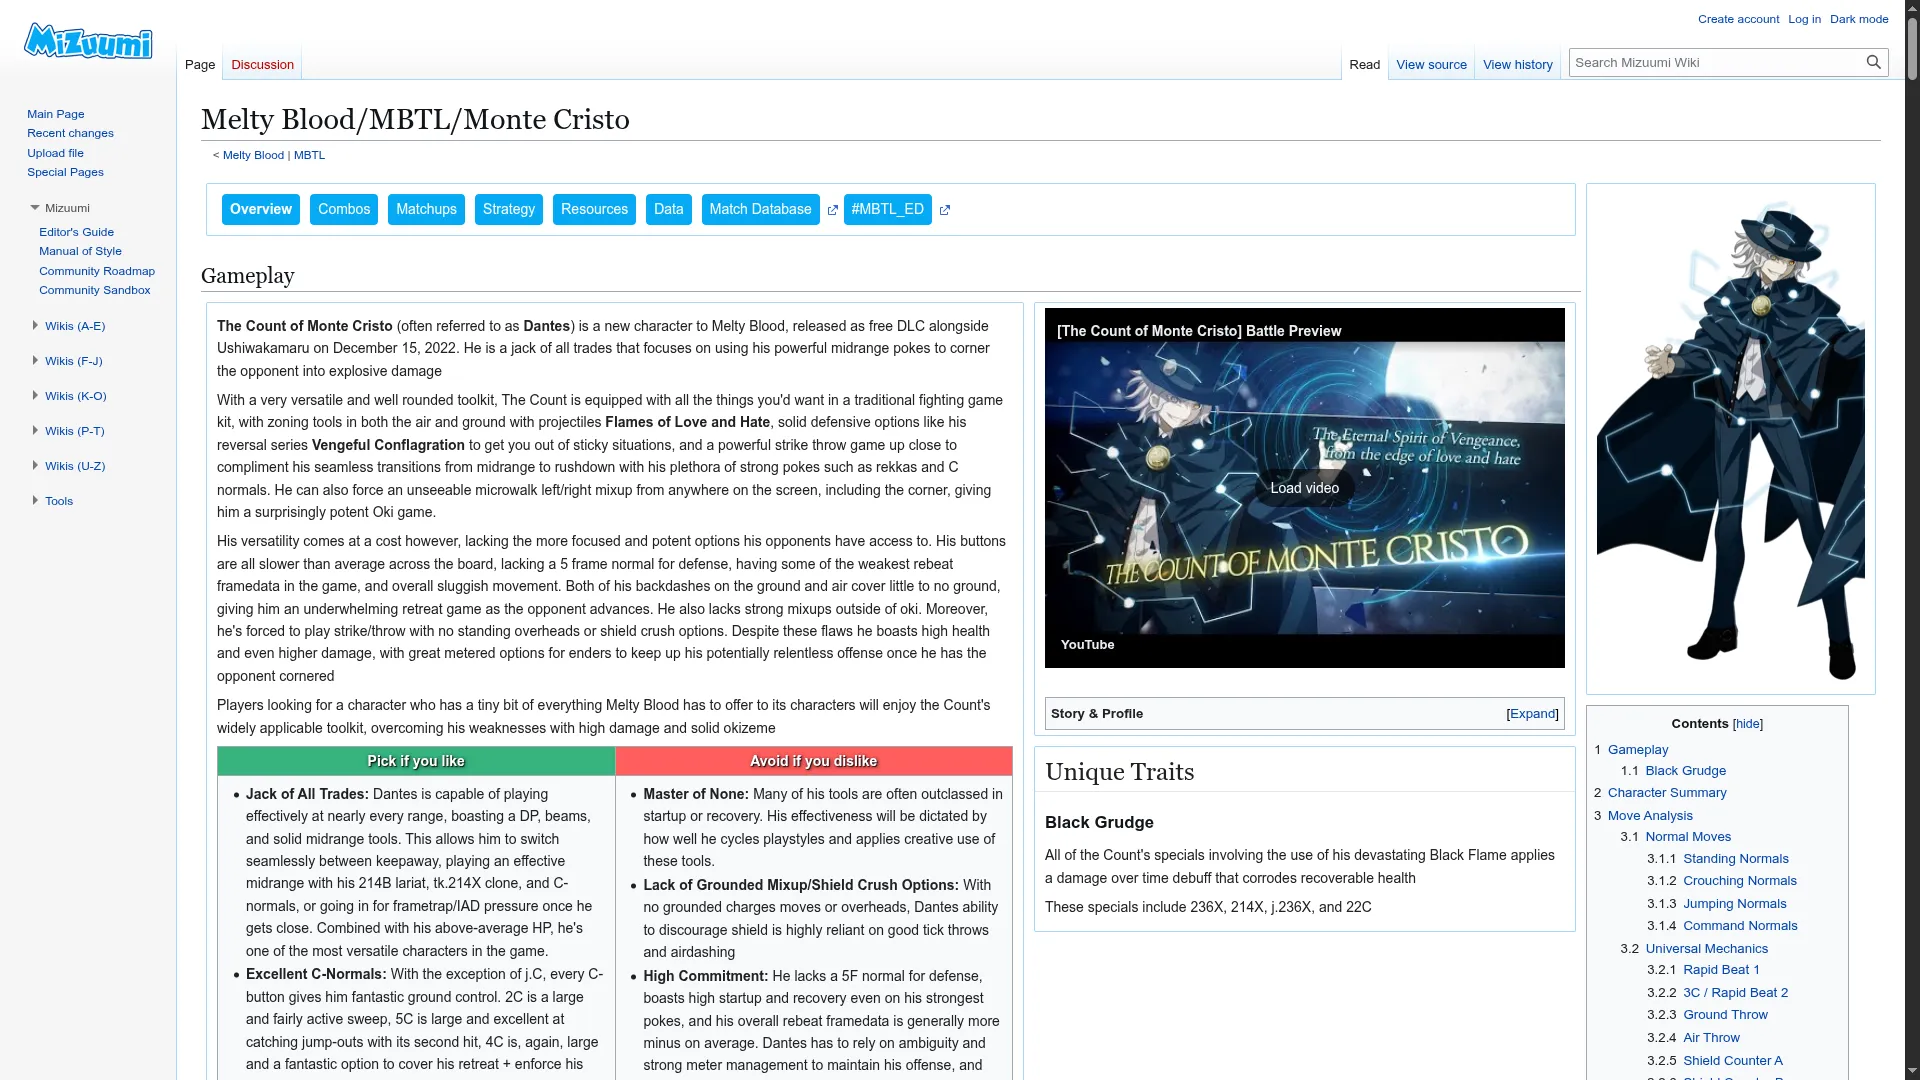Focus the Search Mizuumi Wiki field
Screen dimensions: 1920x1080
click(1712, 63)
